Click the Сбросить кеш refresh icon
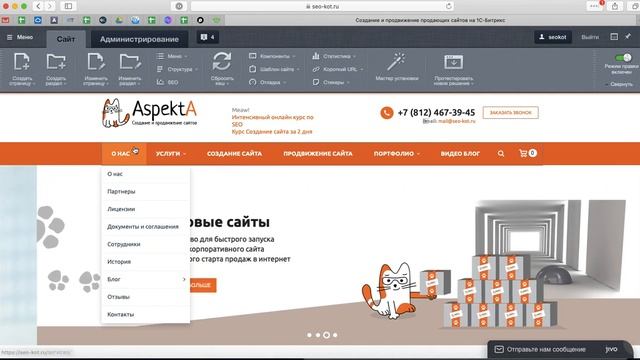 (222, 62)
